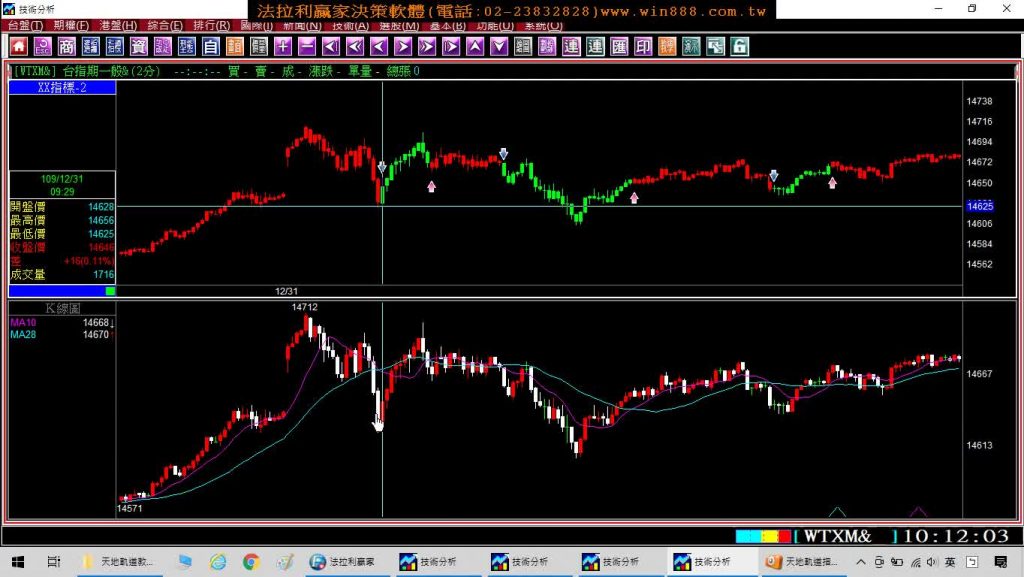The width and height of the screenshot is (1024, 577).
Task: Click the orange document toolbar icon
Action: [x=234, y=46]
